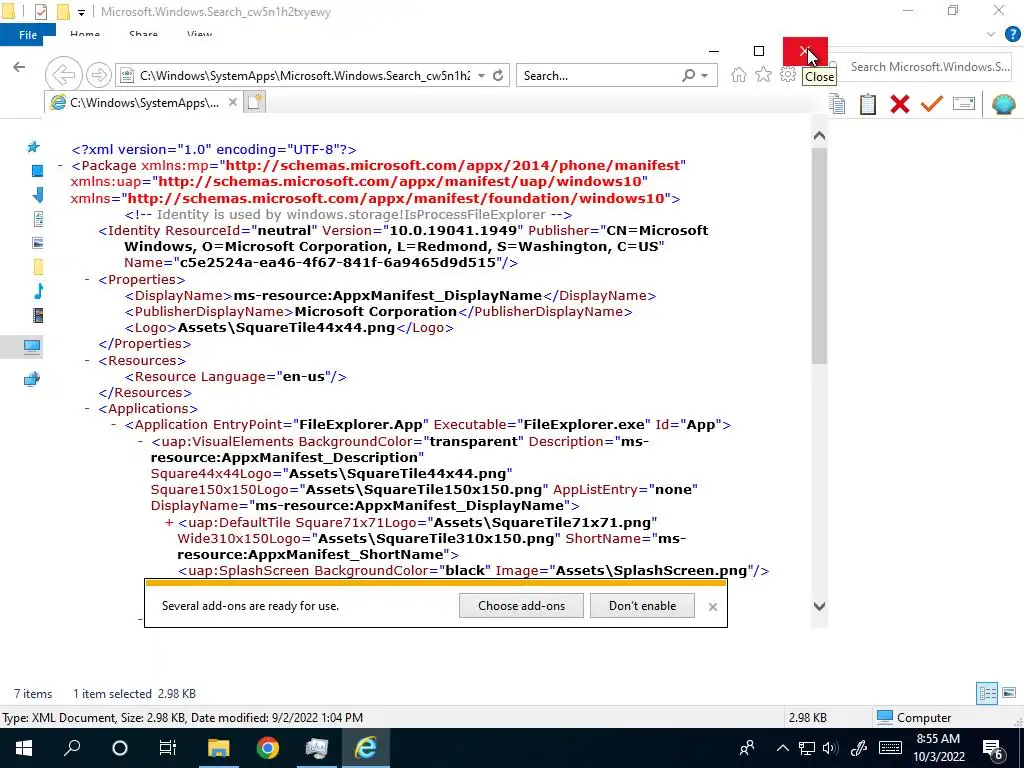Viewport: 1024px width, 768px height.
Task: Click the Copy icon in File Explorer ribbon
Action: [x=837, y=104]
